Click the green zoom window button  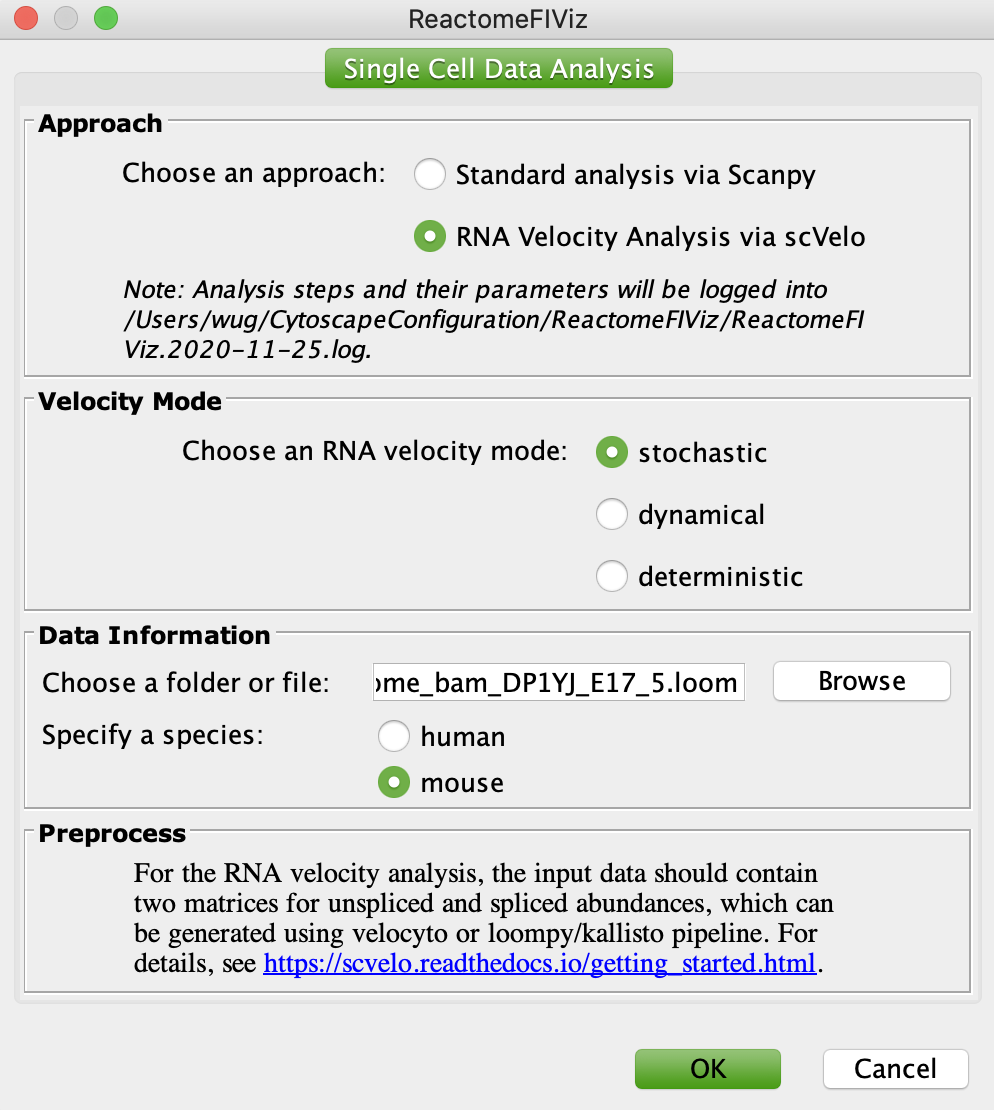106,18
